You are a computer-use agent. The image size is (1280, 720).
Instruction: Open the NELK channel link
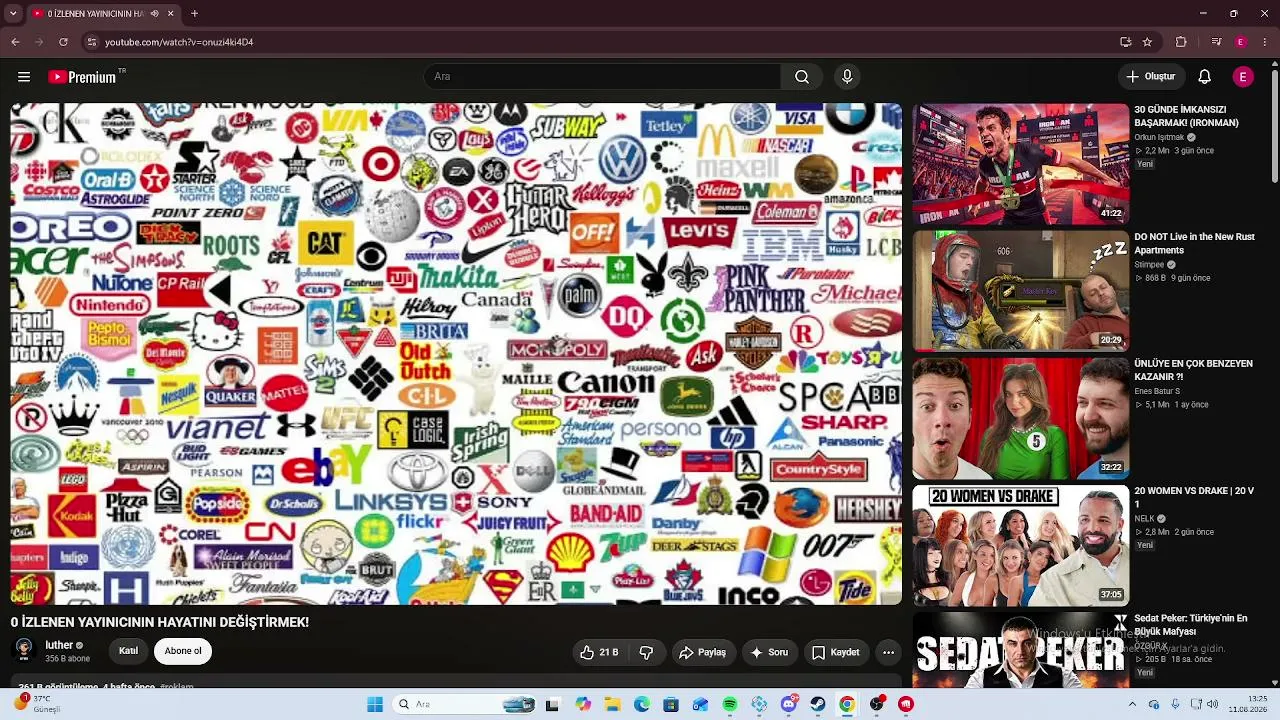pyautogui.click(x=1144, y=519)
